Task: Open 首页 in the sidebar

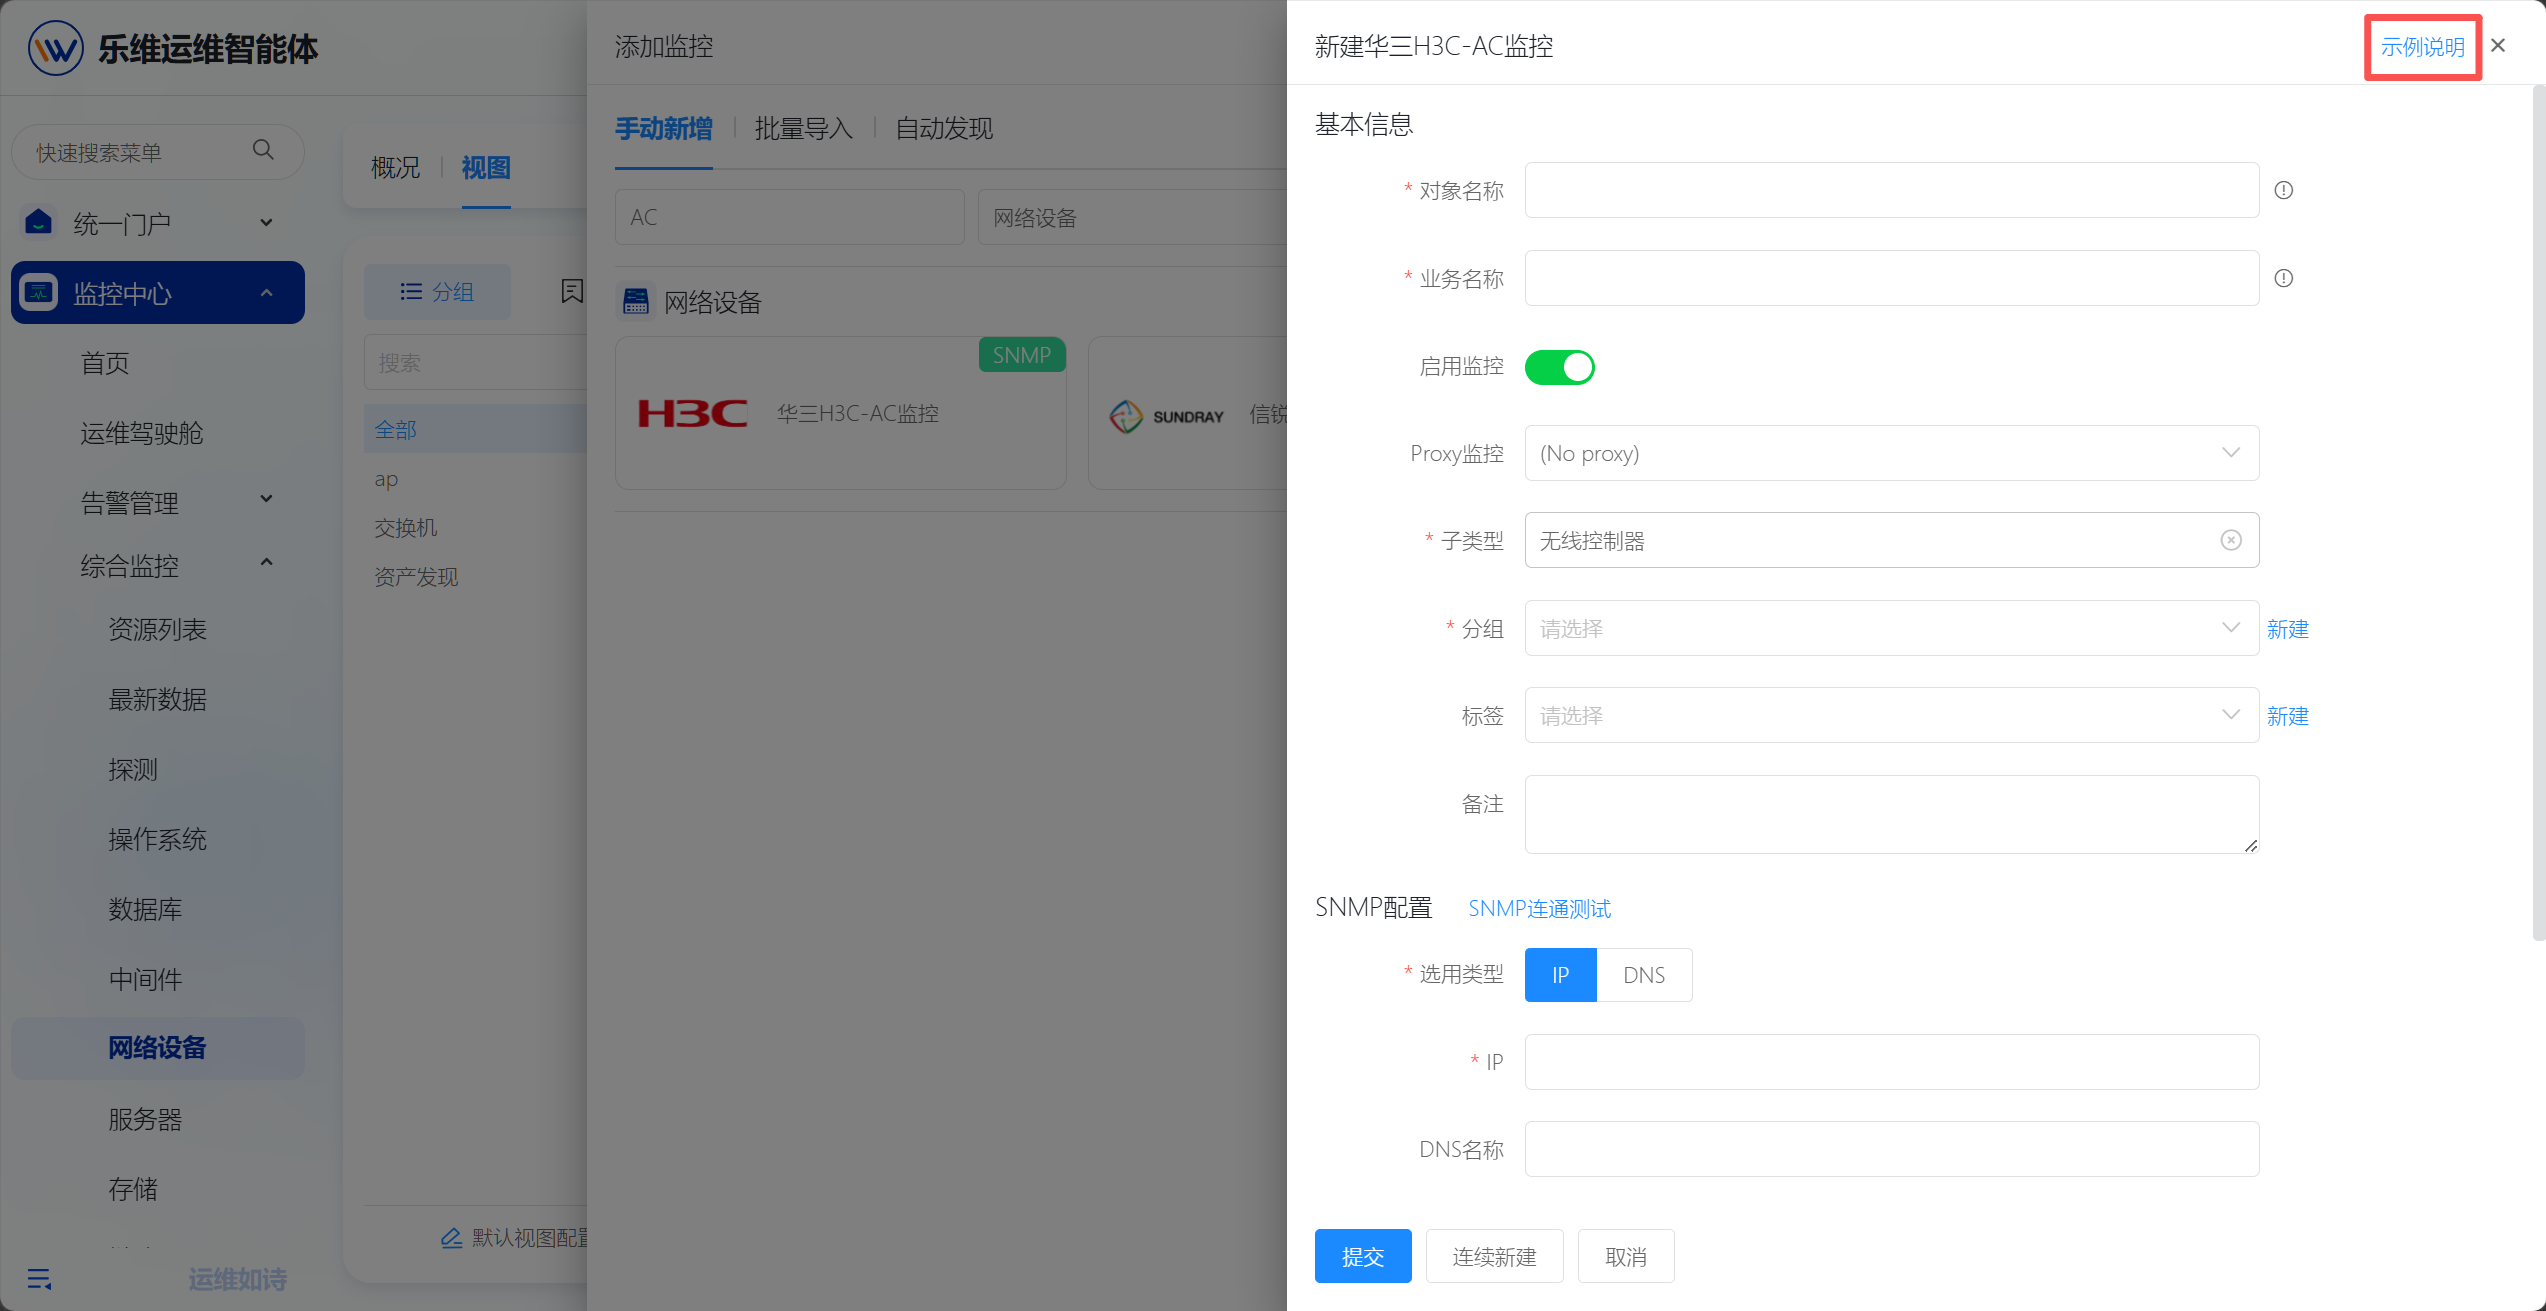Action: tap(105, 363)
